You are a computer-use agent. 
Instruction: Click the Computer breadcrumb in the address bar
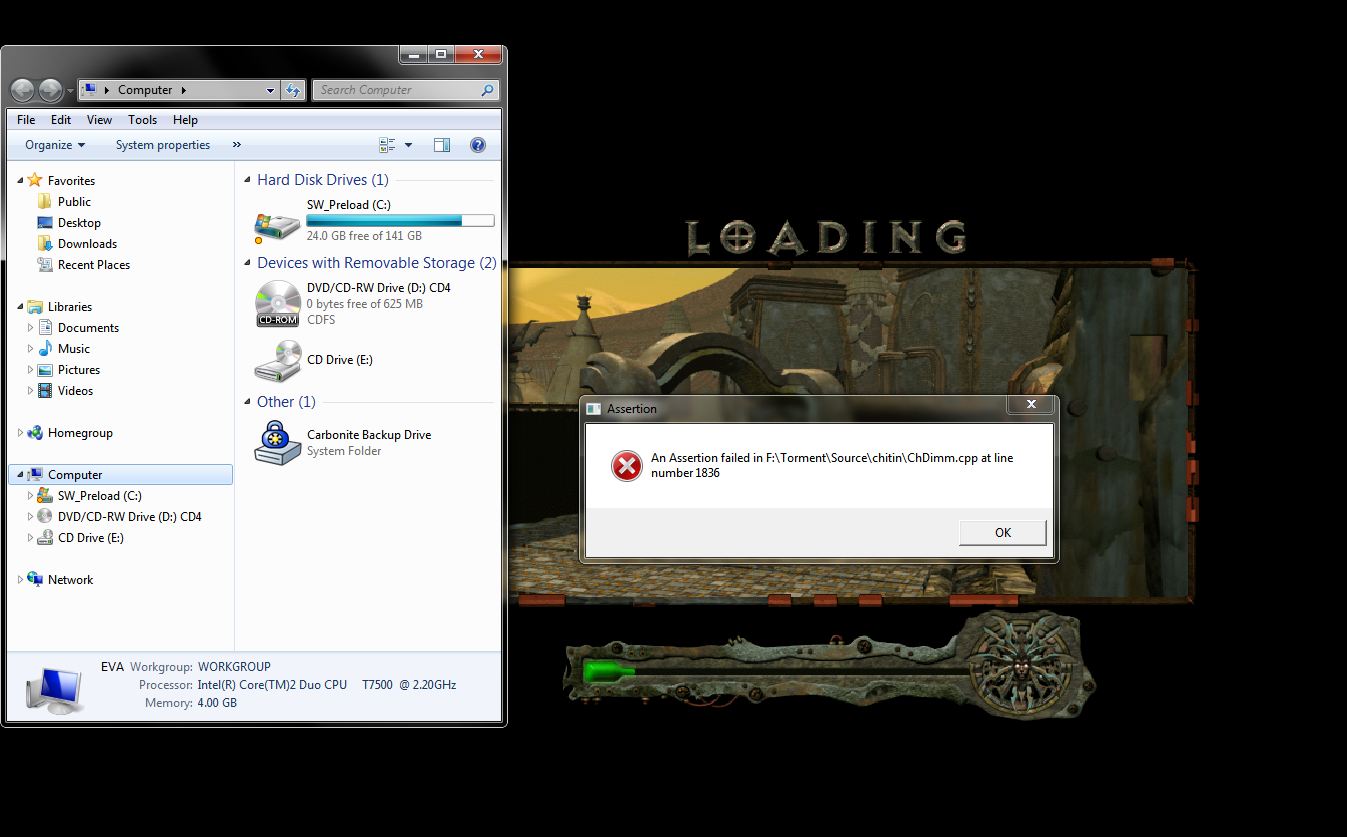[x=145, y=90]
